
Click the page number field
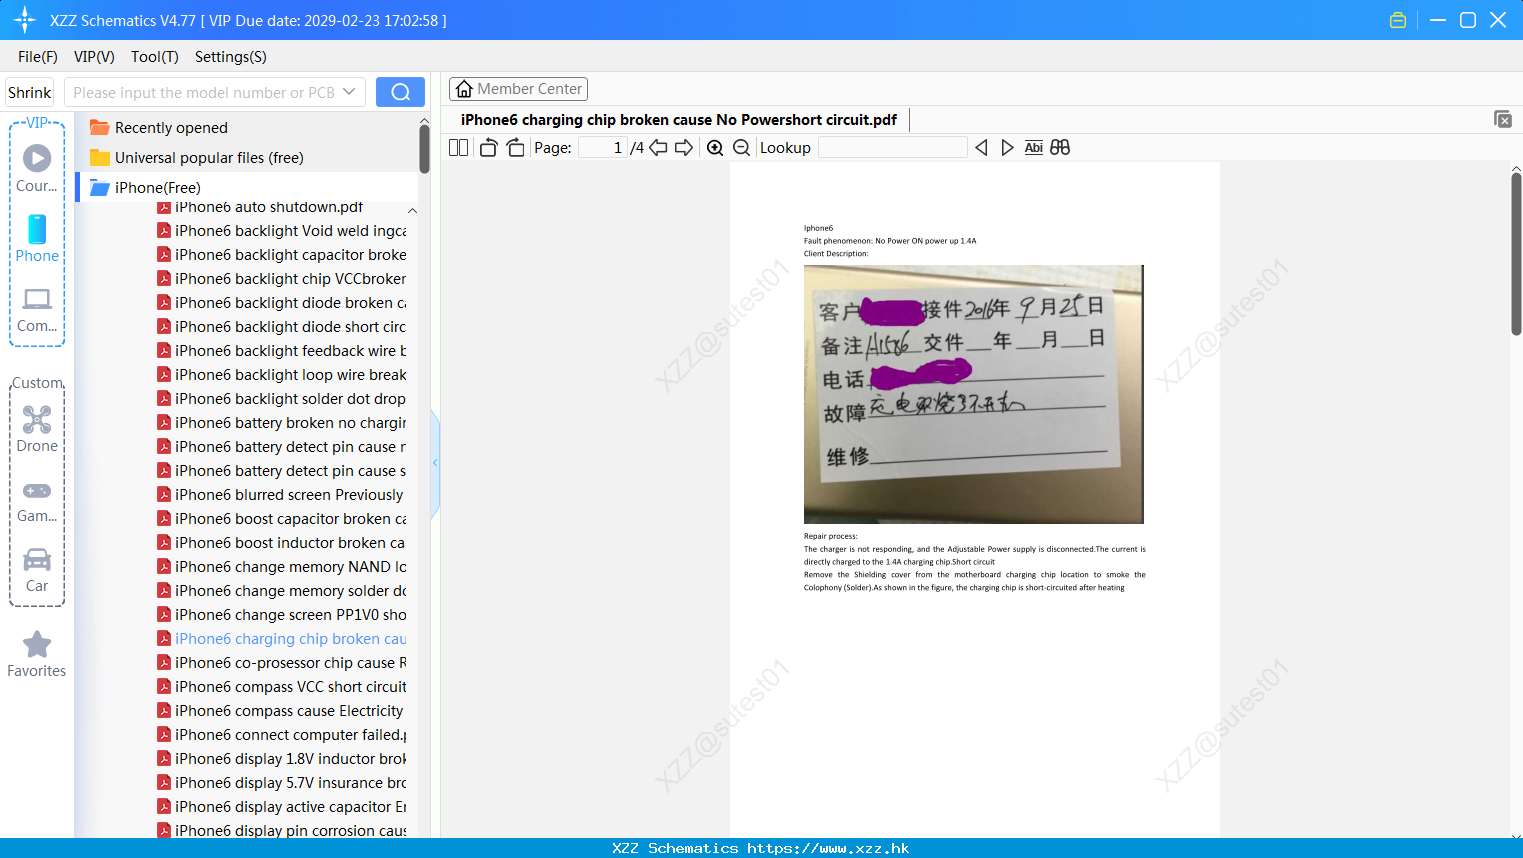[x=602, y=148]
